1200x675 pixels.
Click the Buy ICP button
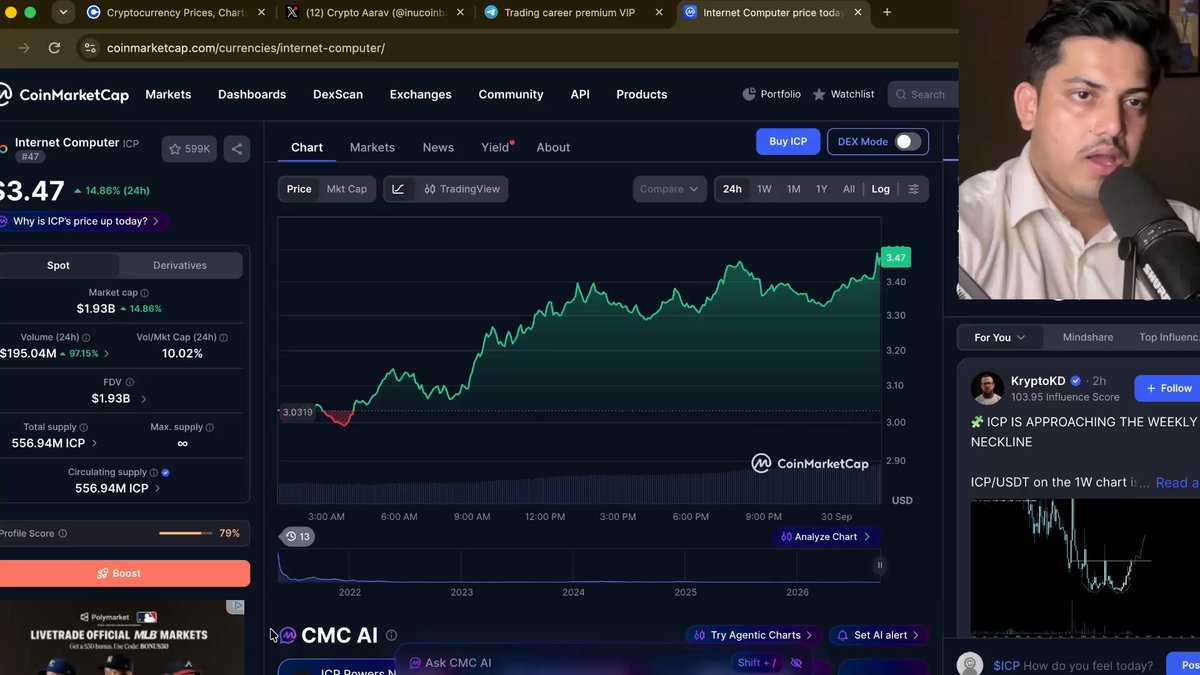coord(788,142)
